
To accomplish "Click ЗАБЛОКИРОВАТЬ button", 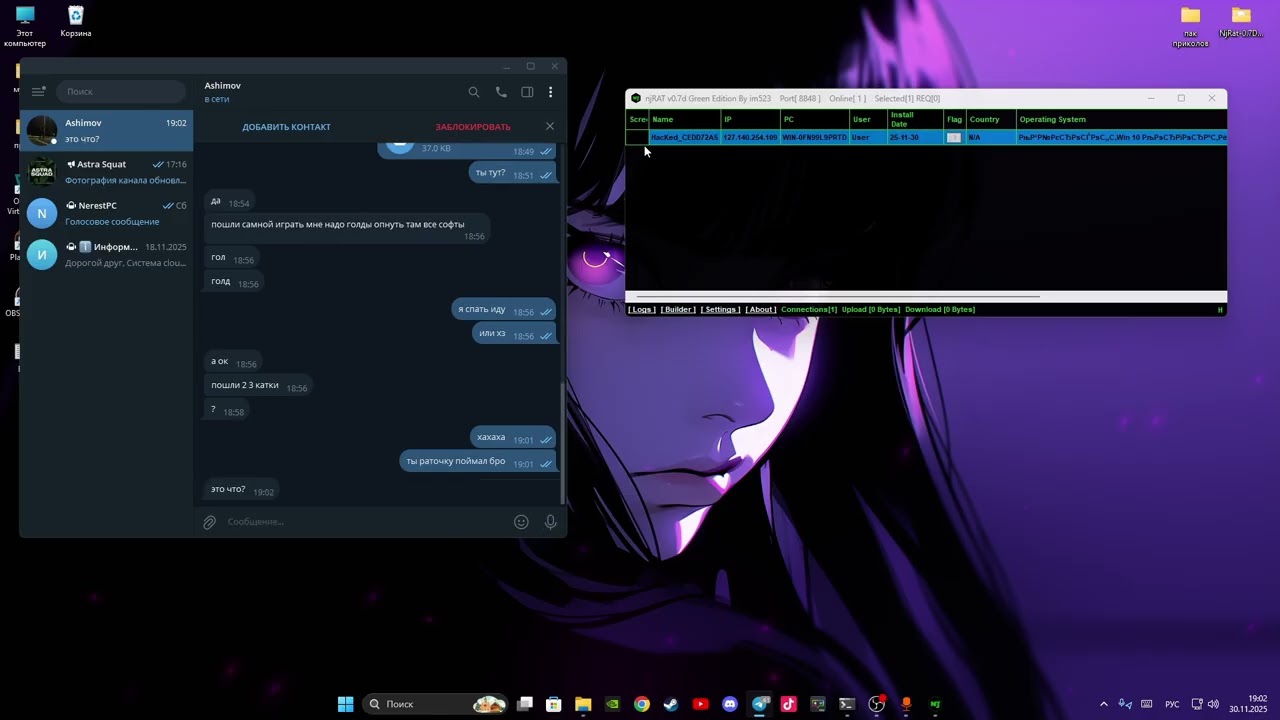I will point(473,127).
